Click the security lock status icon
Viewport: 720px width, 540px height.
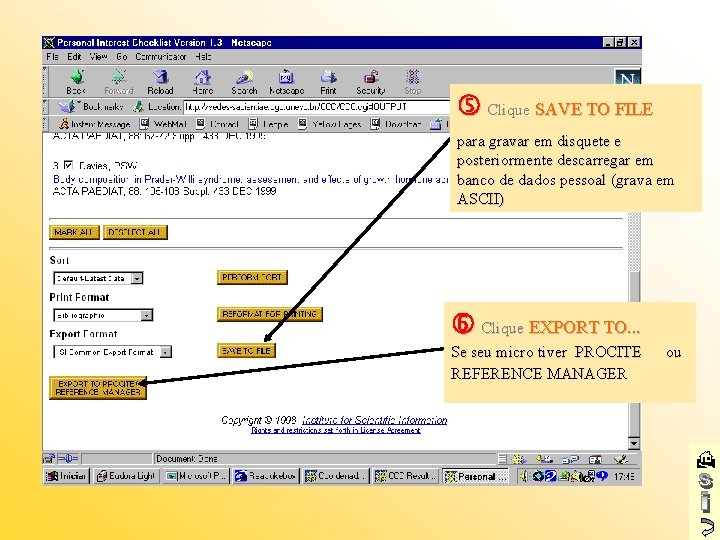[x=49, y=458]
